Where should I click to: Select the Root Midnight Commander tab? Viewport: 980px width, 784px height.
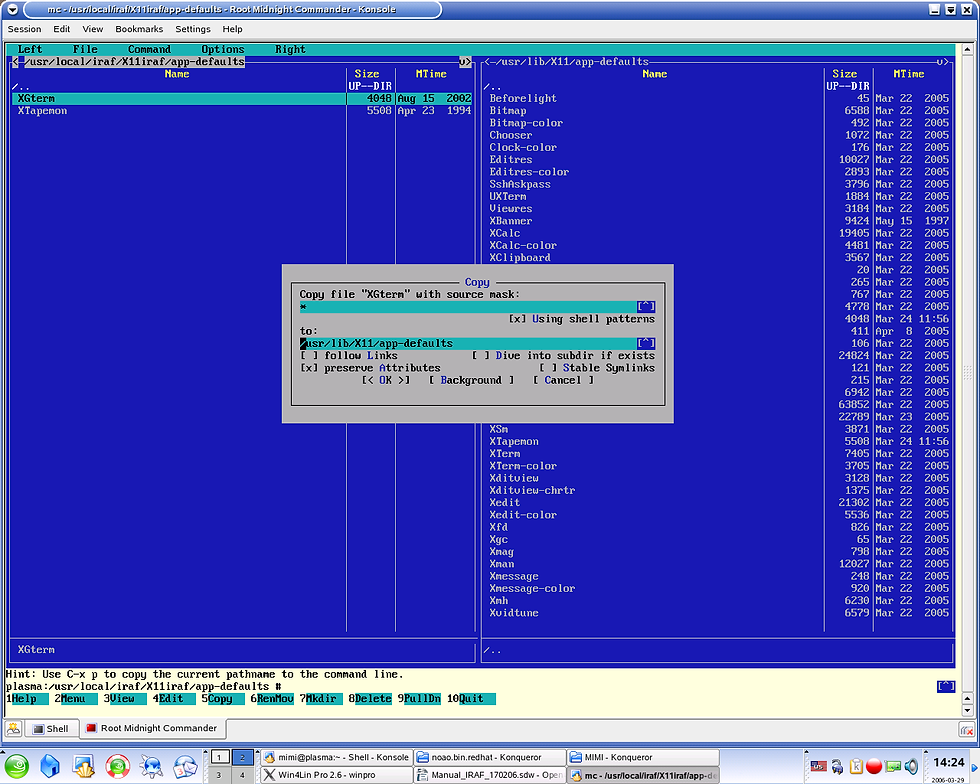tap(152, 728)
